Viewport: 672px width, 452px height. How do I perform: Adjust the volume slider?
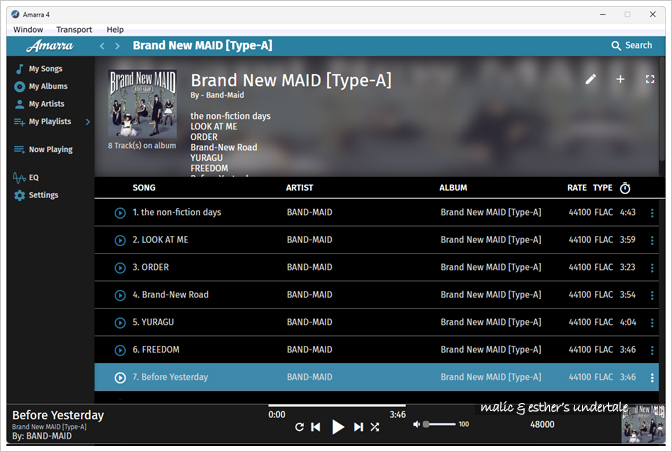pos(439,424)
